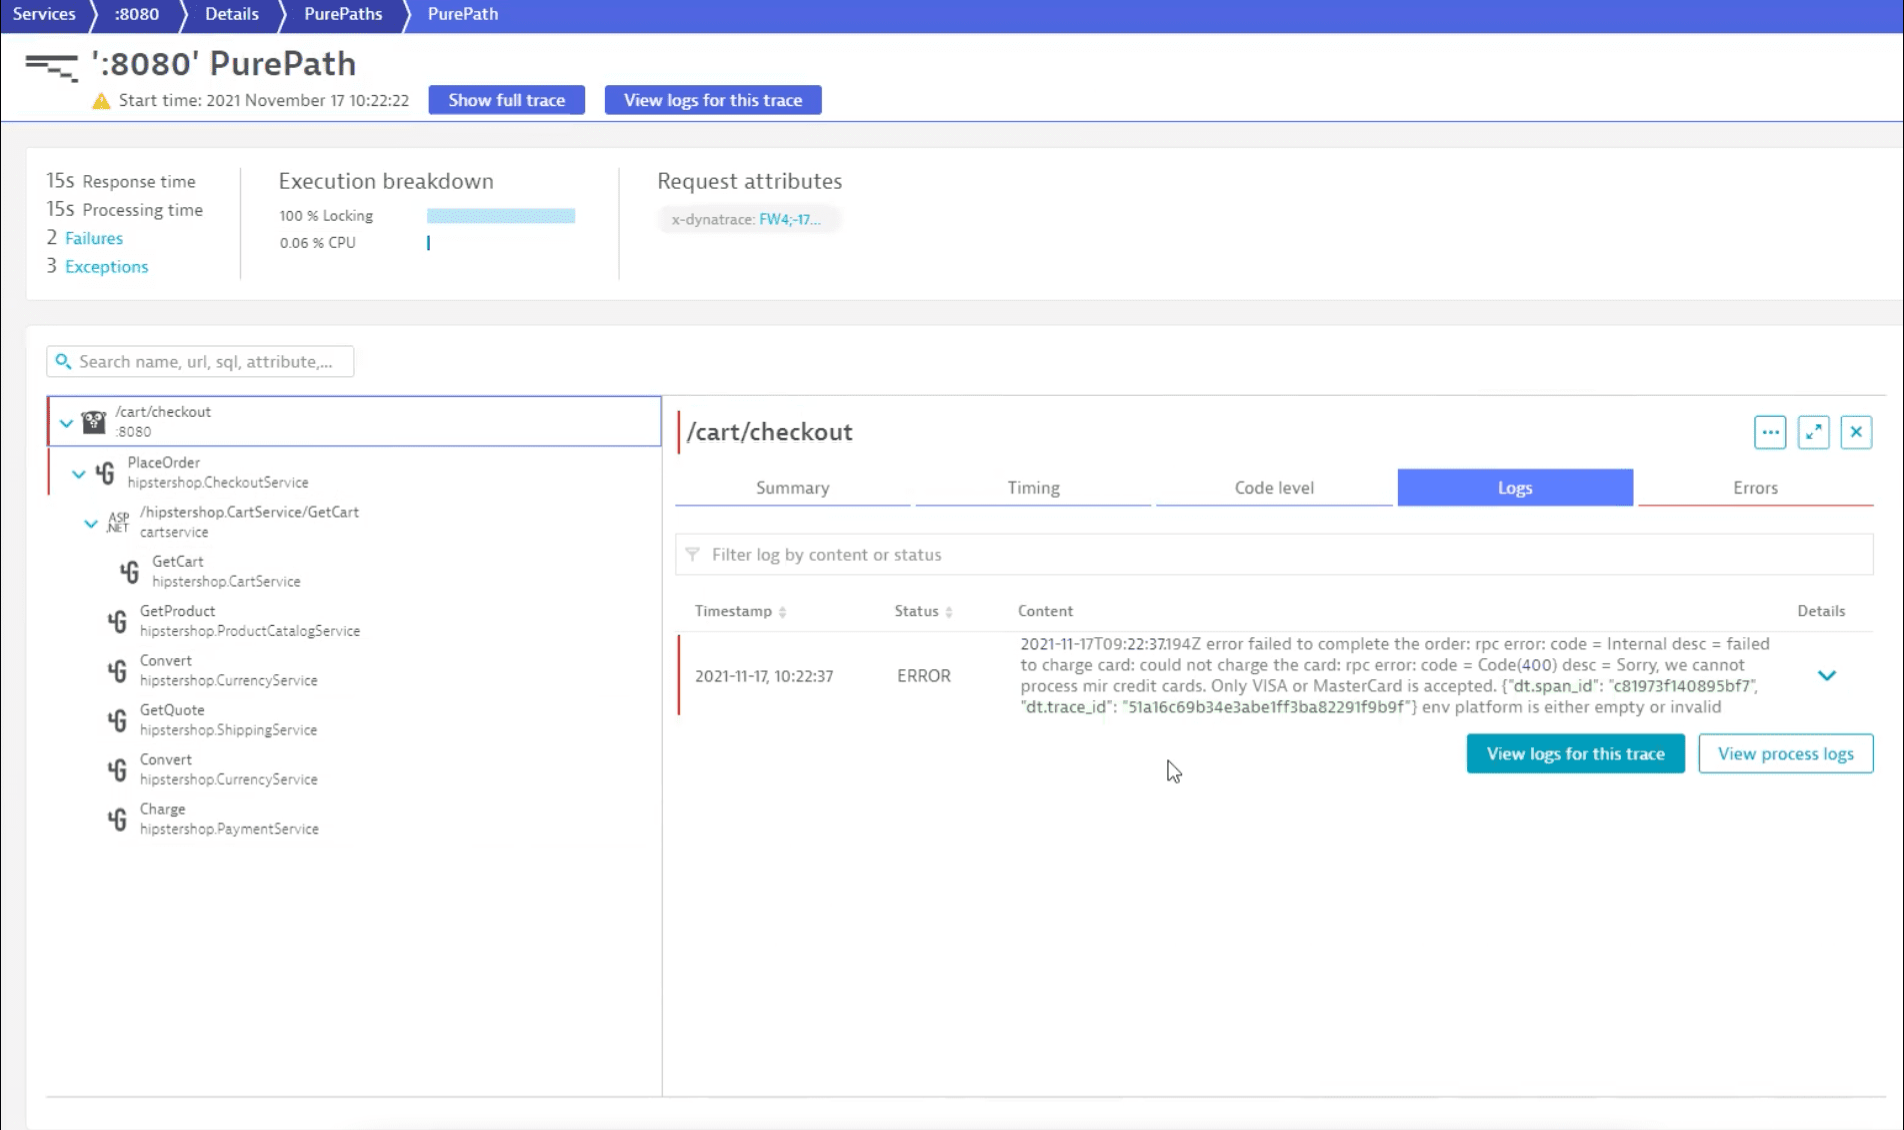Open the Failures link
Viewport: 1904px width, 1130px height.
tap(94, 238)
